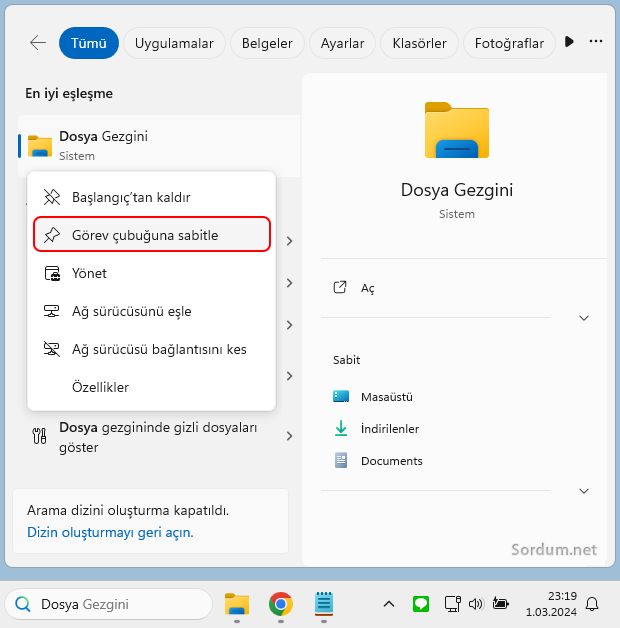Select Ağ sürücüsü bağlantısını kes
The height and width of the screenshot is (628, 620).
(x=151, y=349)
